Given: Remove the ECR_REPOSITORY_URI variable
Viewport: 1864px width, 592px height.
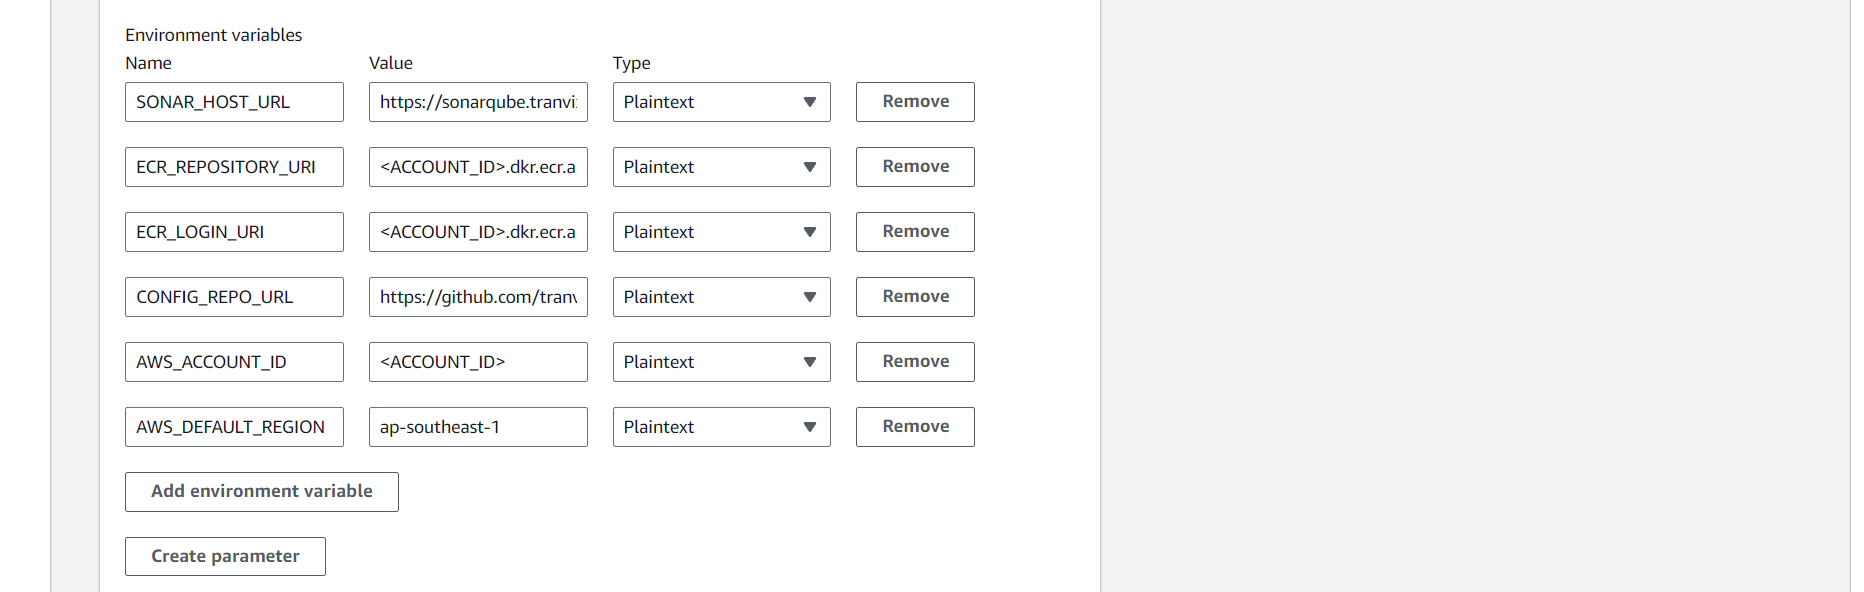Looking at the screenshot, I should 914,166.
